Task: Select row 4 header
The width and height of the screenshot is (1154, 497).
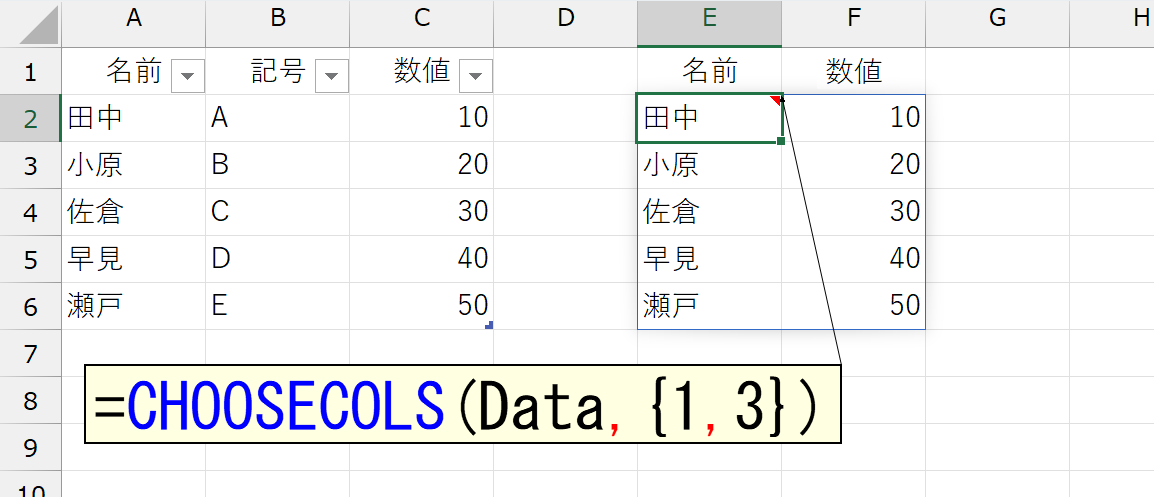Action: point(31,212)
